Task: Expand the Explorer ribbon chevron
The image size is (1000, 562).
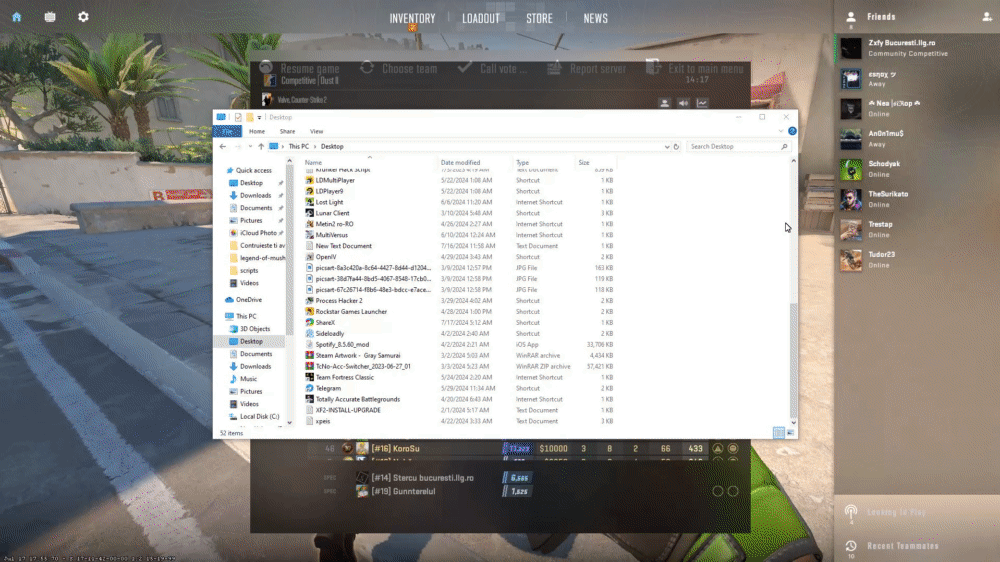Action: tap(781, 131)
